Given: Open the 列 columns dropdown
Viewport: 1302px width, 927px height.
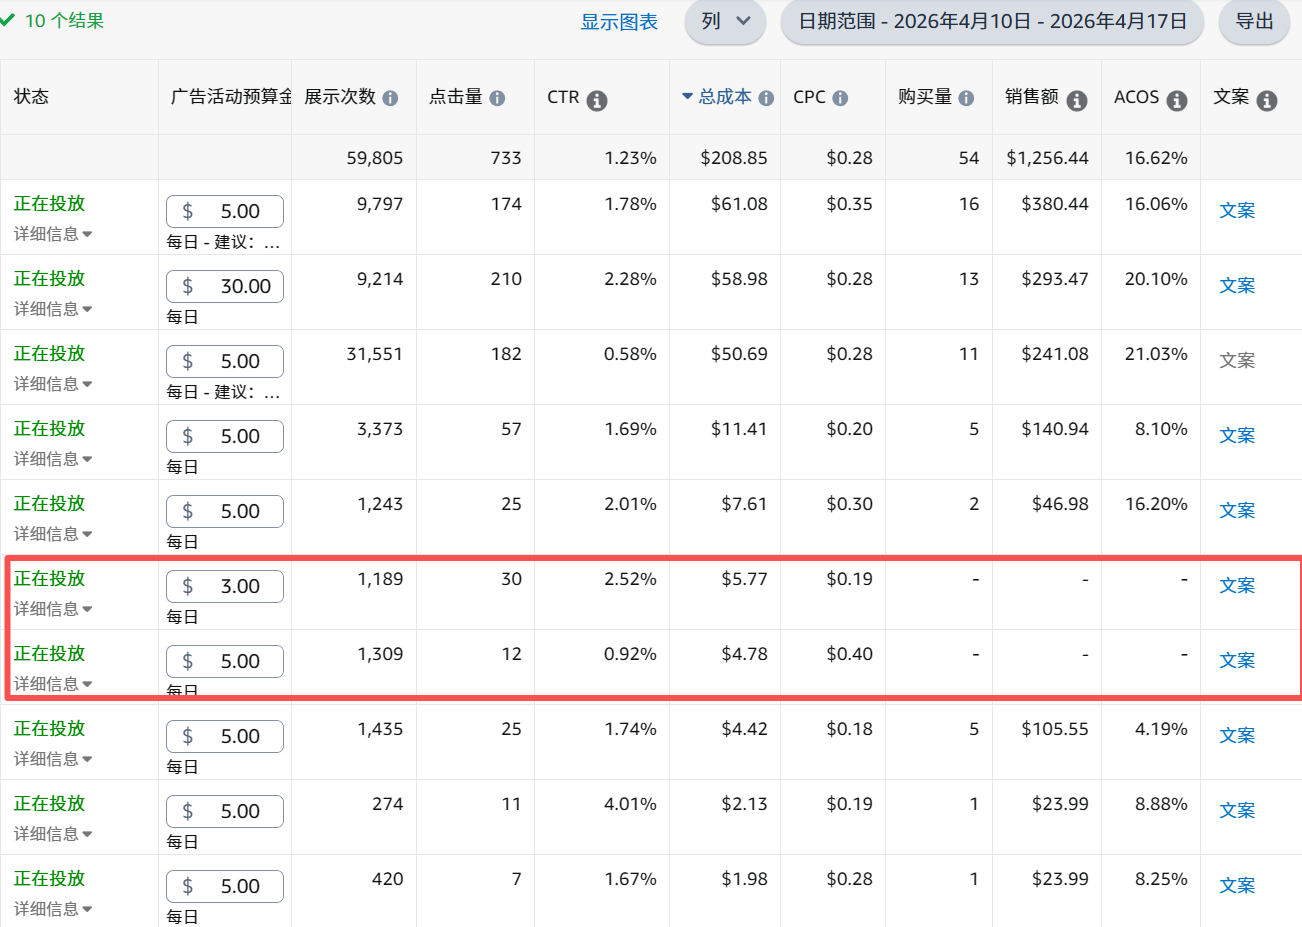Looking at the screenshot, I should click(725, 21).
